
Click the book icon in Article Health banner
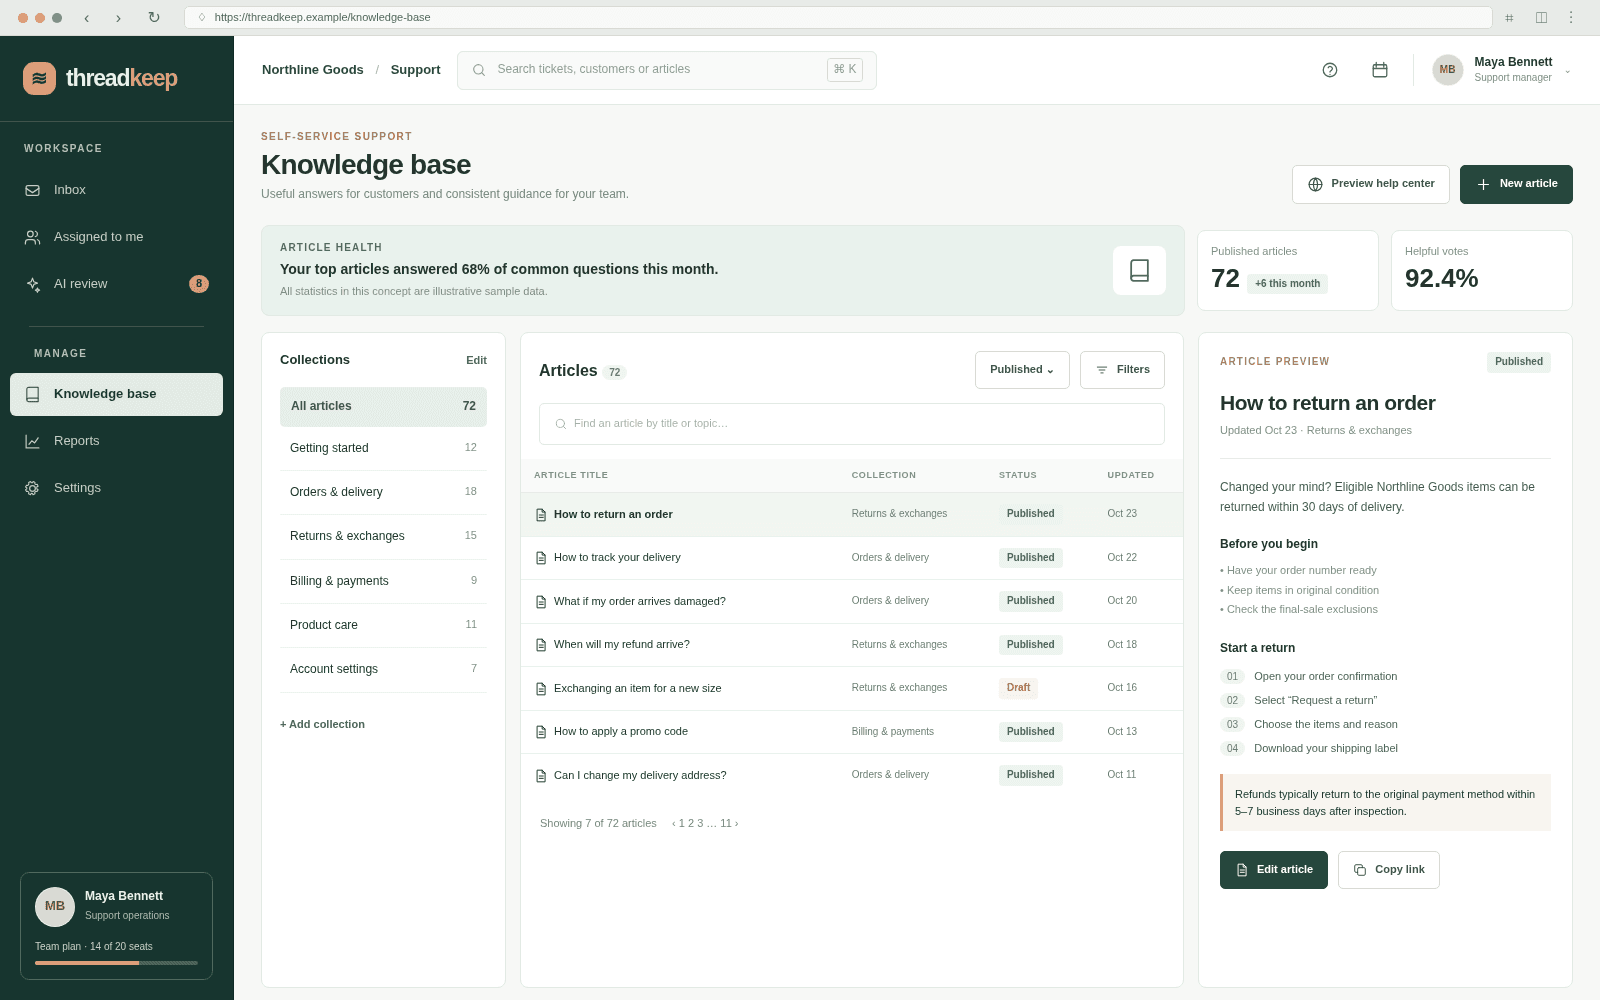click(x=1139, y=270)
